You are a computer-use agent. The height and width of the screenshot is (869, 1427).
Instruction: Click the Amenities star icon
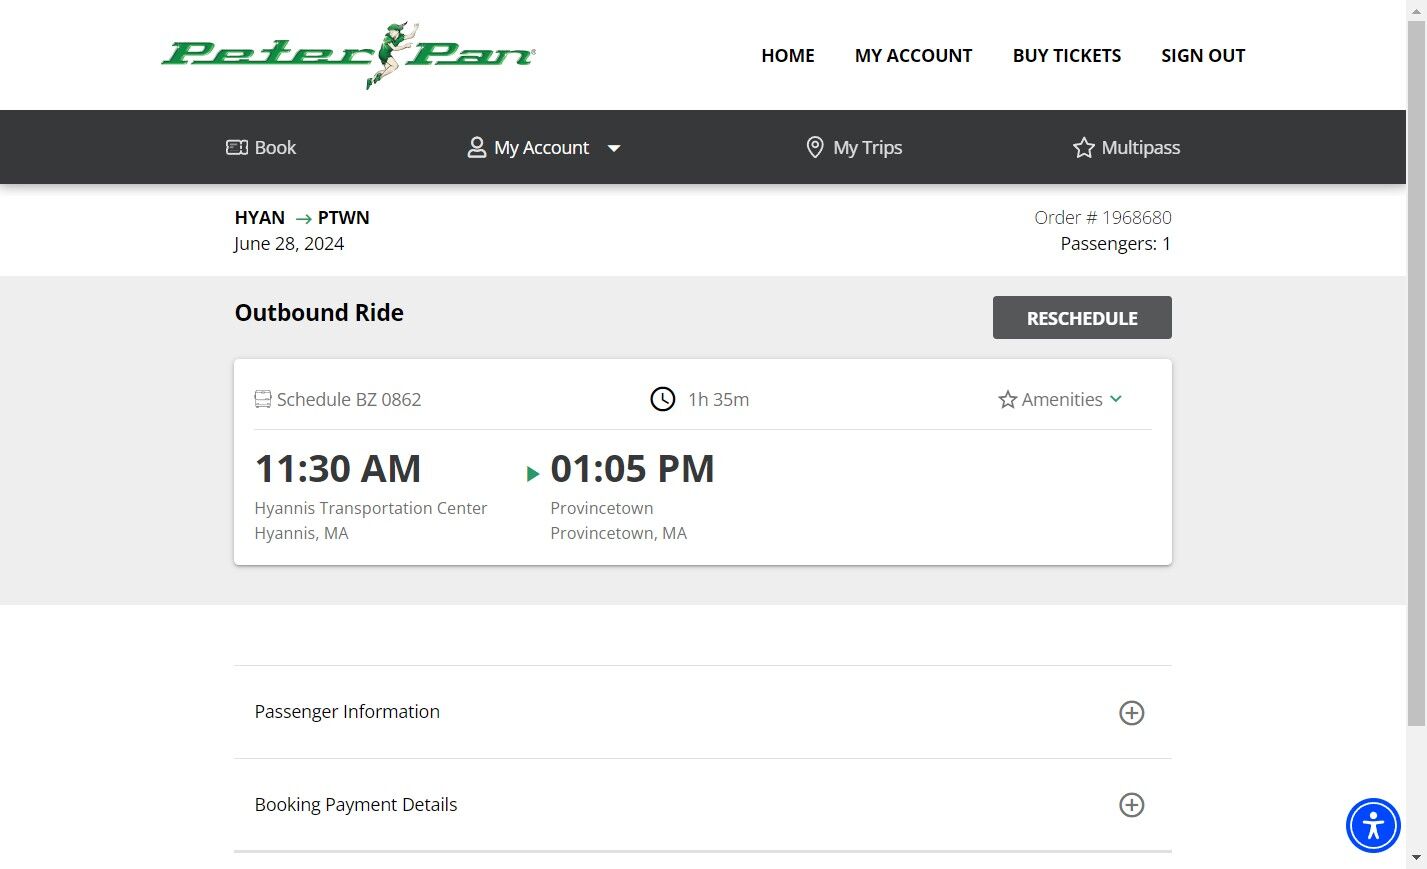pos(1007,400)
